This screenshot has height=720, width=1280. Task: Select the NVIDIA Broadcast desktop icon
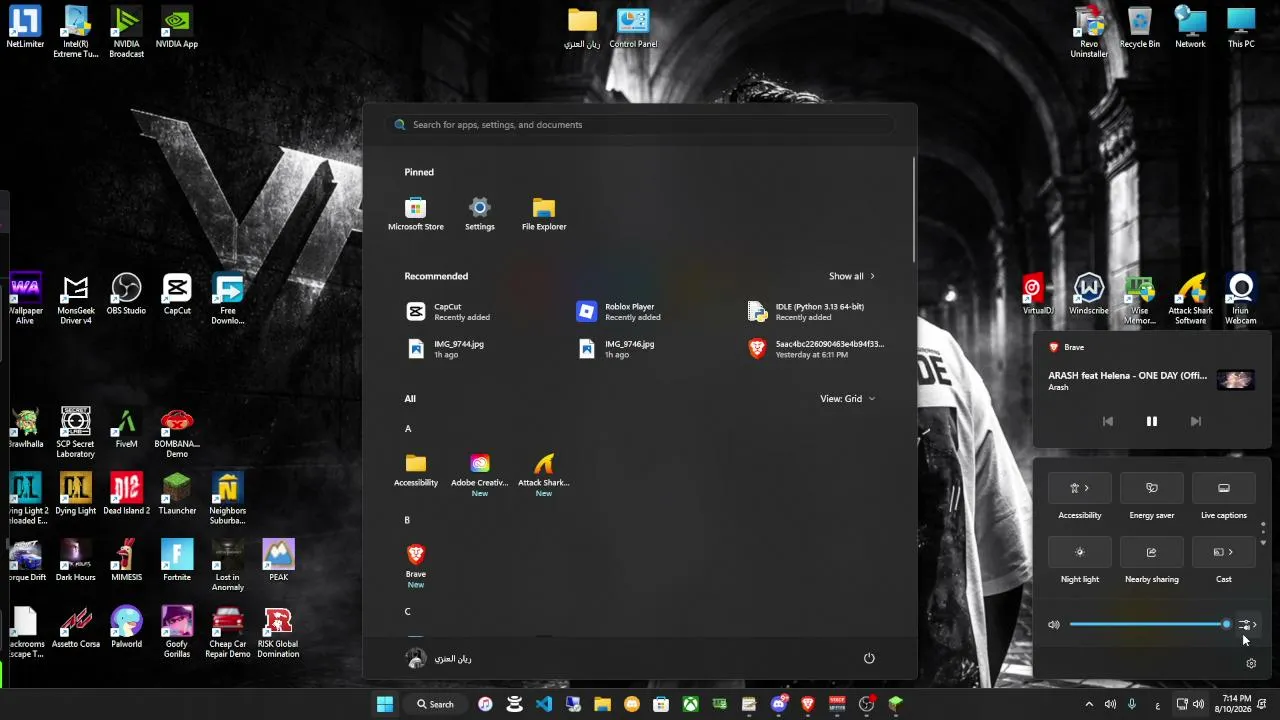[x=126, y=32]
